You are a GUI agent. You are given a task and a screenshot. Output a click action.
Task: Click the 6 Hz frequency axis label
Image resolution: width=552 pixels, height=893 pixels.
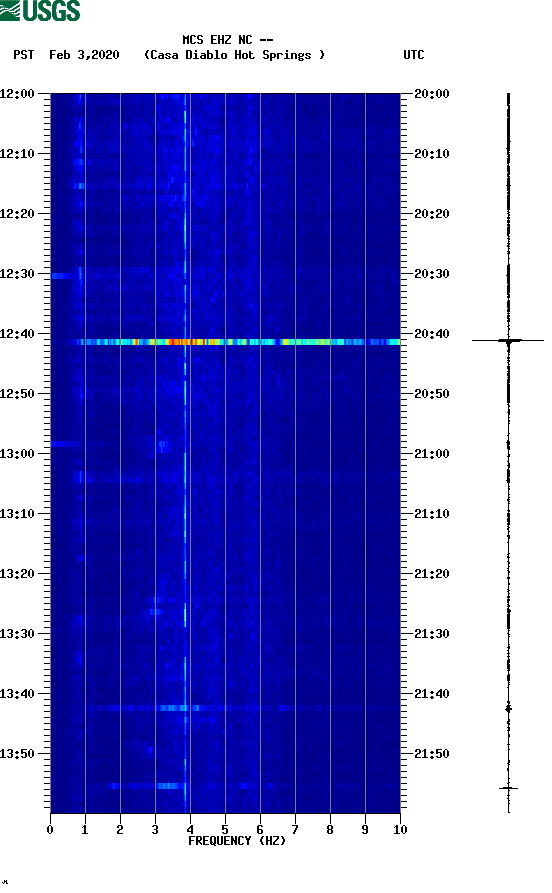coord(260,829)
